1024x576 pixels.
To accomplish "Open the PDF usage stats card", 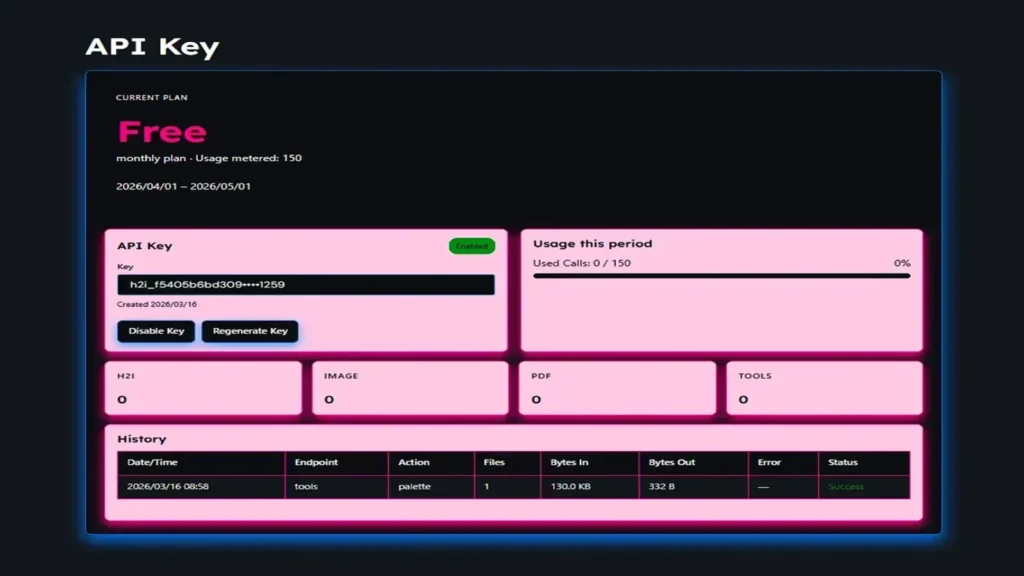I will [x=616, y=388].
